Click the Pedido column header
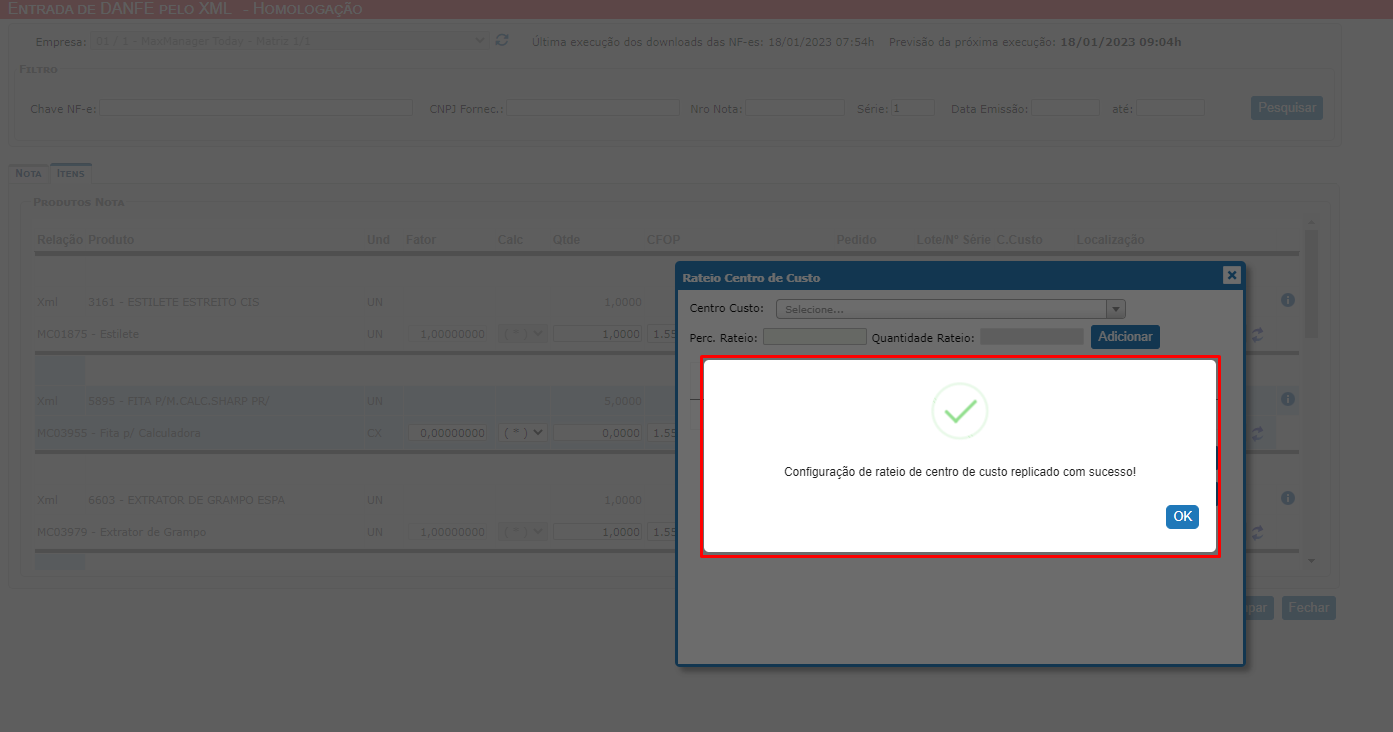Image resolution: width=1393 pixels, height=732 pixels. coord(856,240)
